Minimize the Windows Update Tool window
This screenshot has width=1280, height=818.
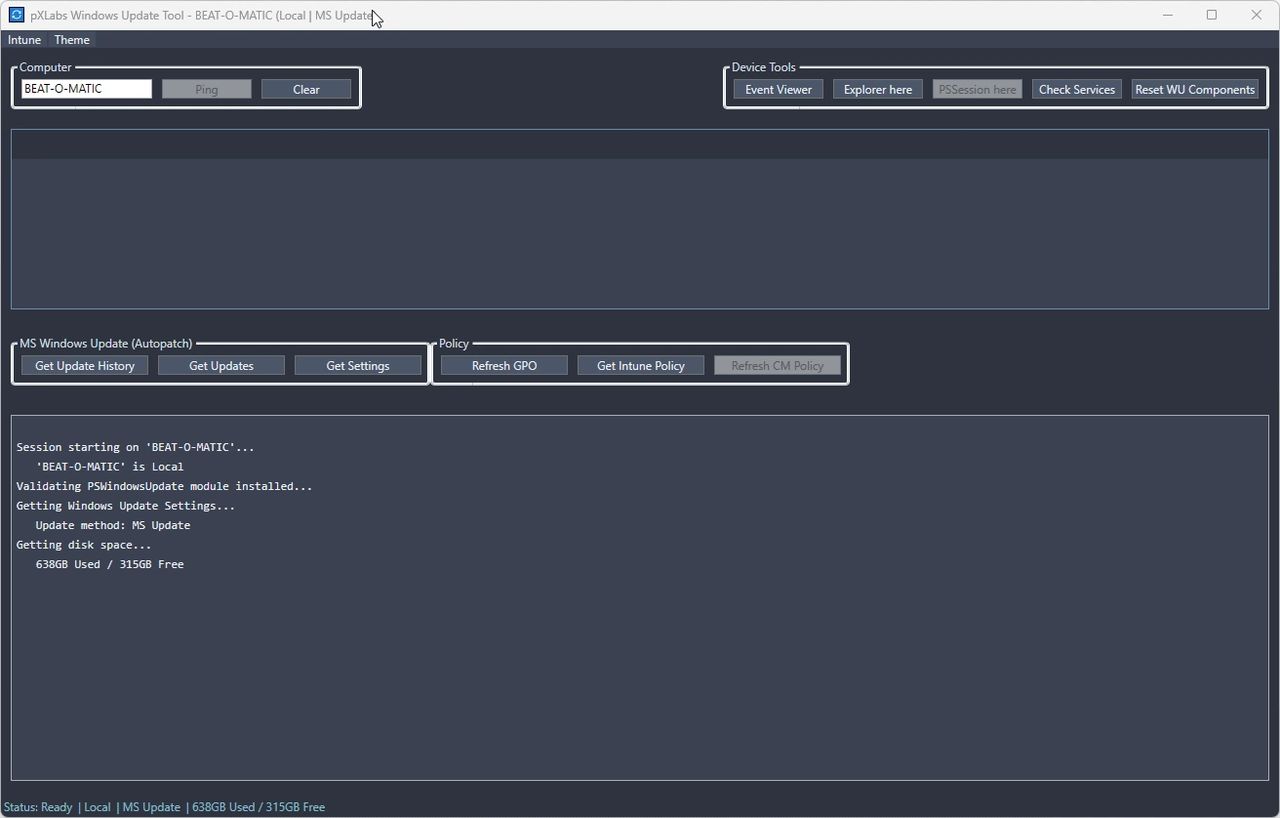point(1166,15)
